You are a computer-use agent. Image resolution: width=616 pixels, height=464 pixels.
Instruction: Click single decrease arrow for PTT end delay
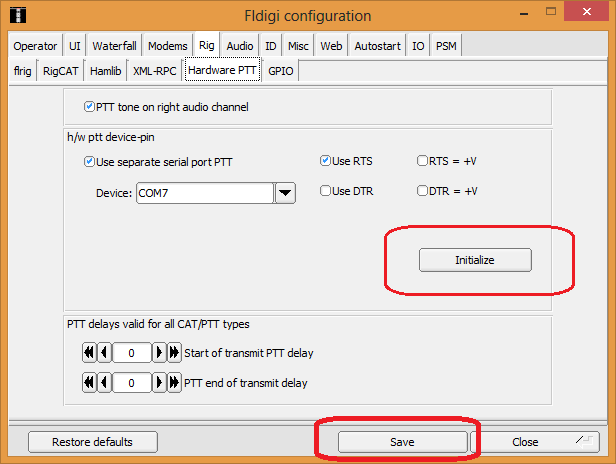click(x=104, y=383)
